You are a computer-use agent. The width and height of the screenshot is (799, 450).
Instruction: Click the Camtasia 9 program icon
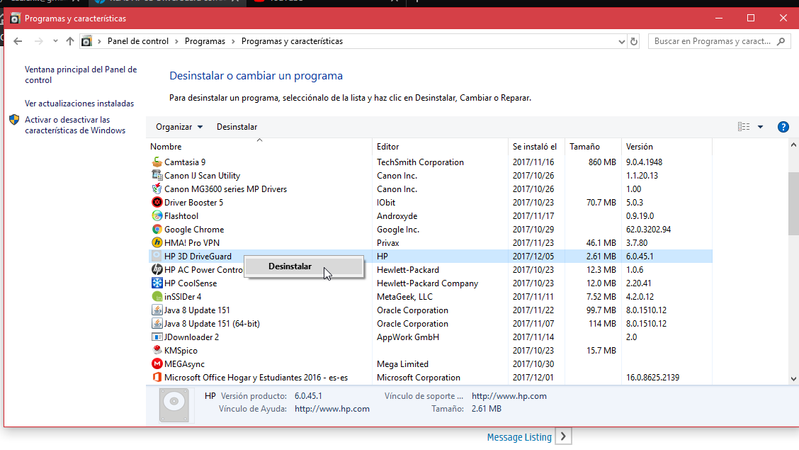pyautogui.click(x=157, y=162)
